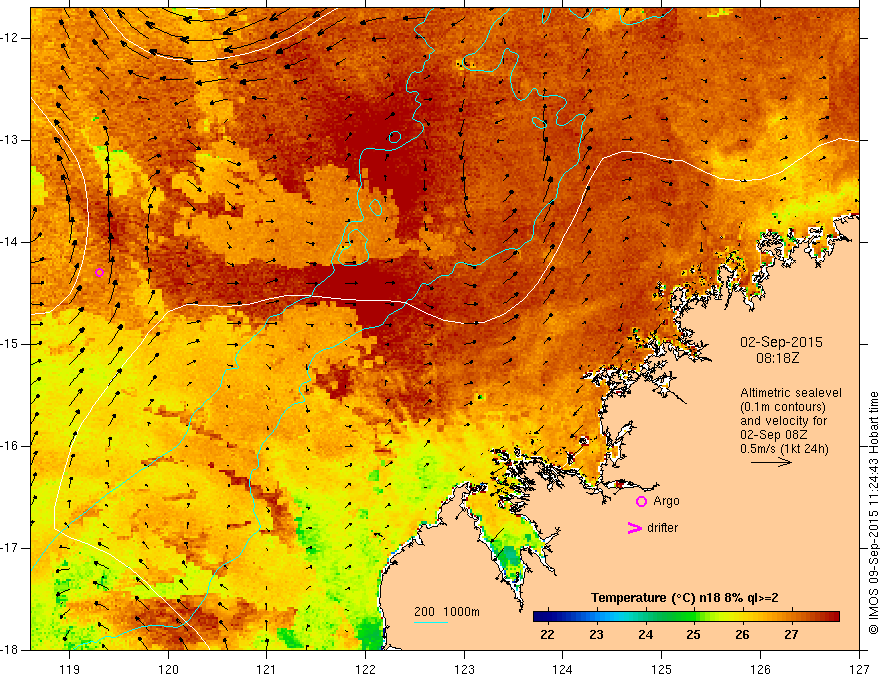Click the 'Temperature (°C) n18 8% ql>=2' title
Image resolution: width=880 pixels, height=680 pixels.
click(684, 598)
